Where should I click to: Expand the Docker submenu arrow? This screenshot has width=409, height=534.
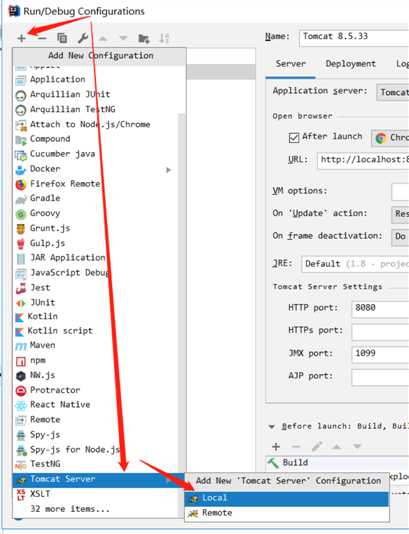(168, 170)
